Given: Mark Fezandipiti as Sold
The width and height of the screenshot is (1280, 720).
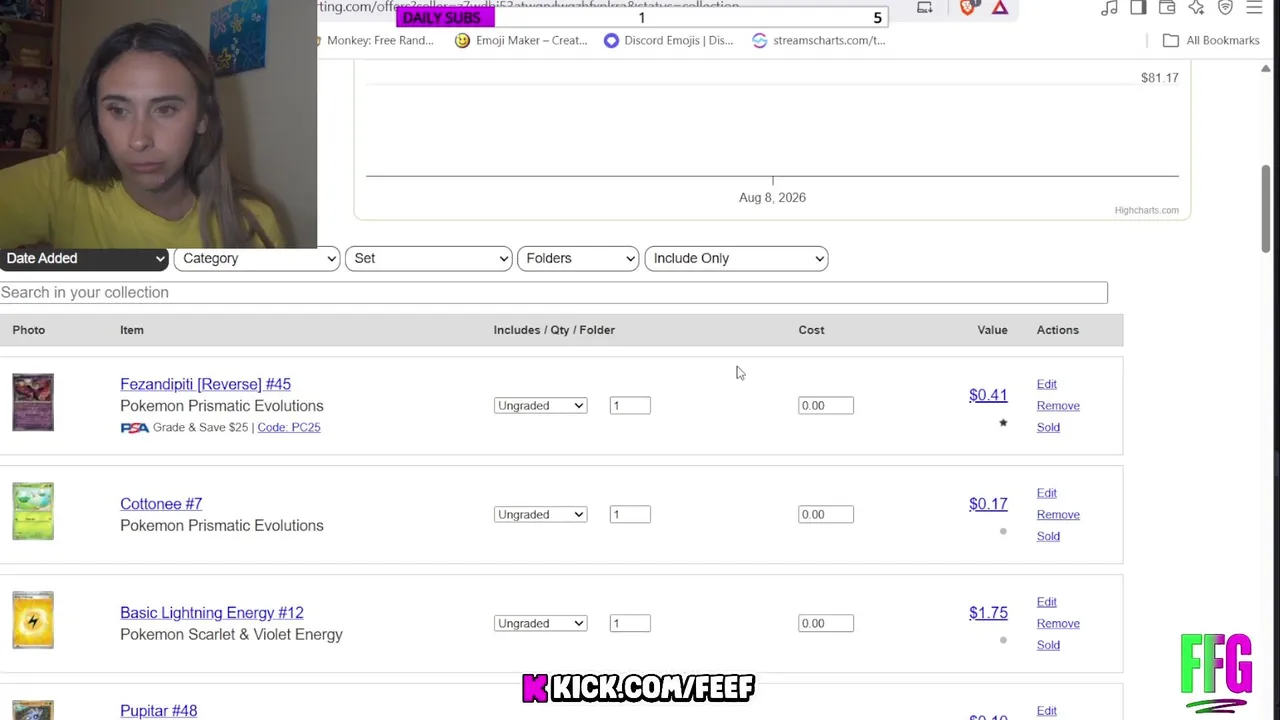Looking at the screenshot, I should point(1048,427).
